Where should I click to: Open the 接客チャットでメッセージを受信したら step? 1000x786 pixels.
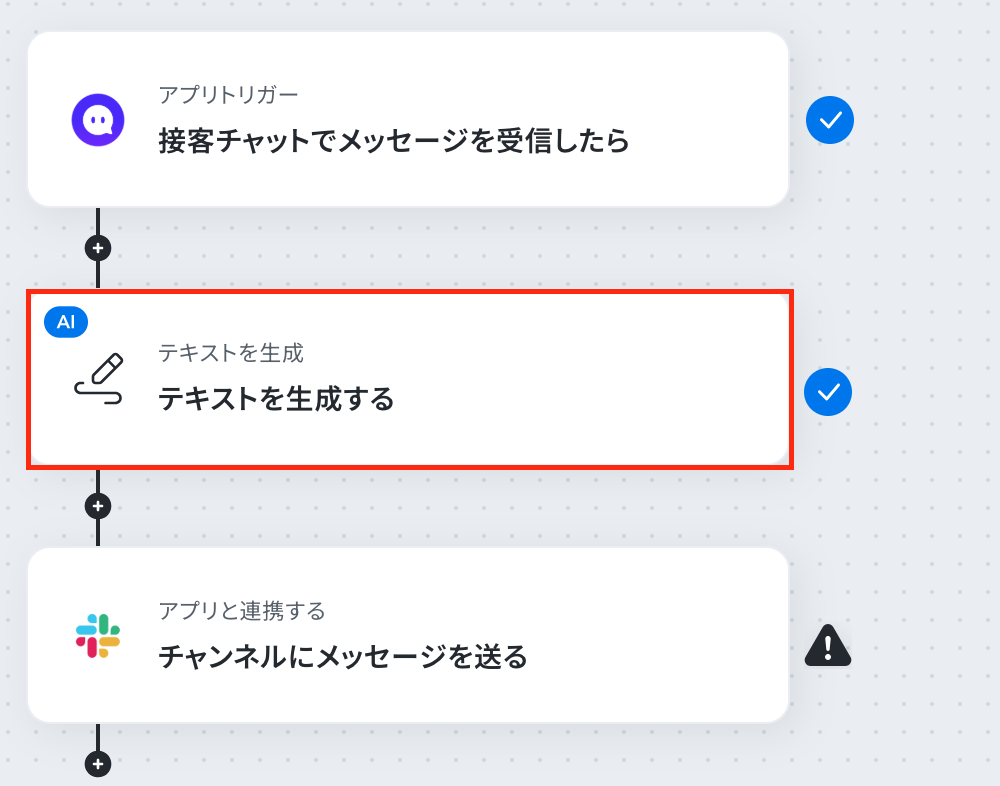tap(393, 140)
